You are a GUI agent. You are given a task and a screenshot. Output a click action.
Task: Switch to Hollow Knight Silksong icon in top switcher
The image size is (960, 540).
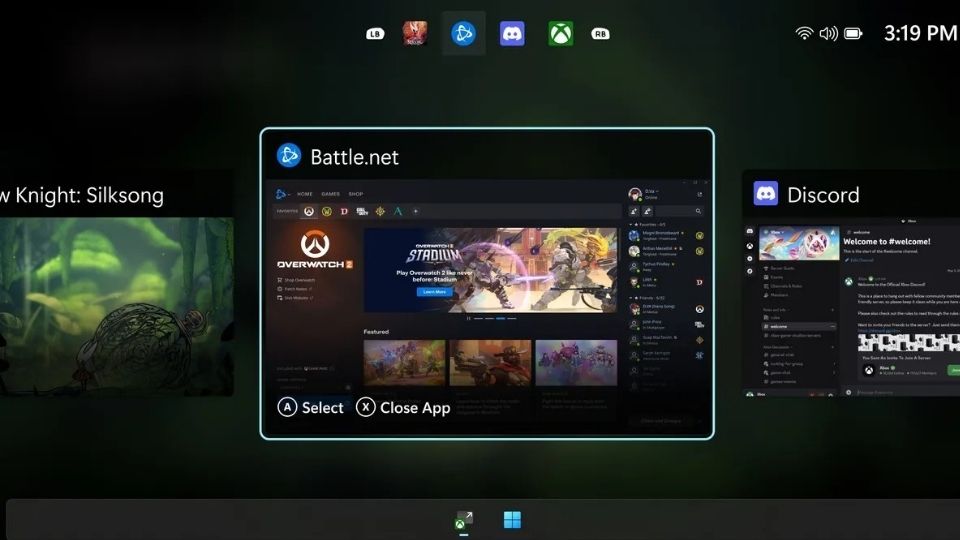pos(414,33)
